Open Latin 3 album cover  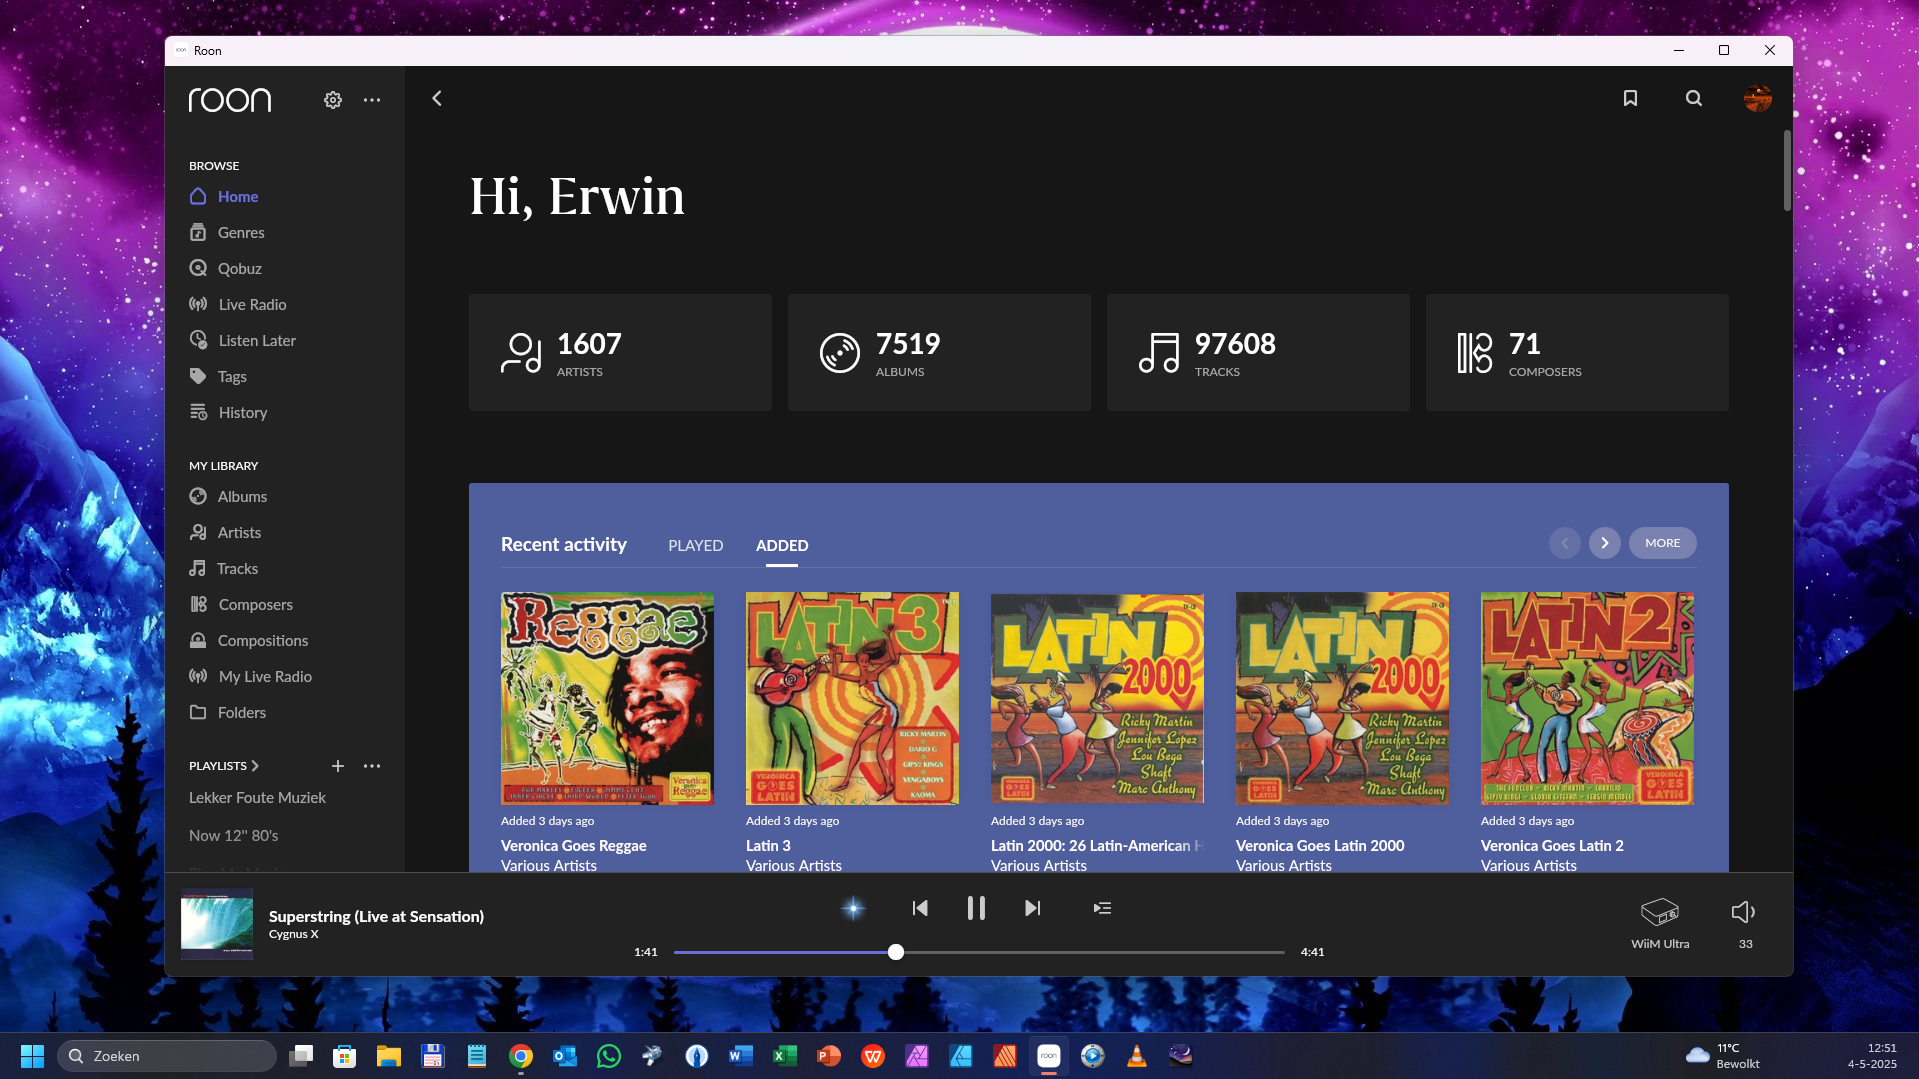click(852, 698)
